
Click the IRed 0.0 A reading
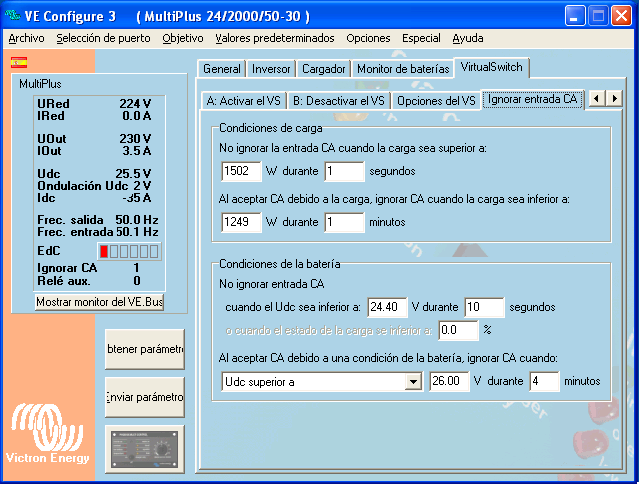[x=94, y=116]
